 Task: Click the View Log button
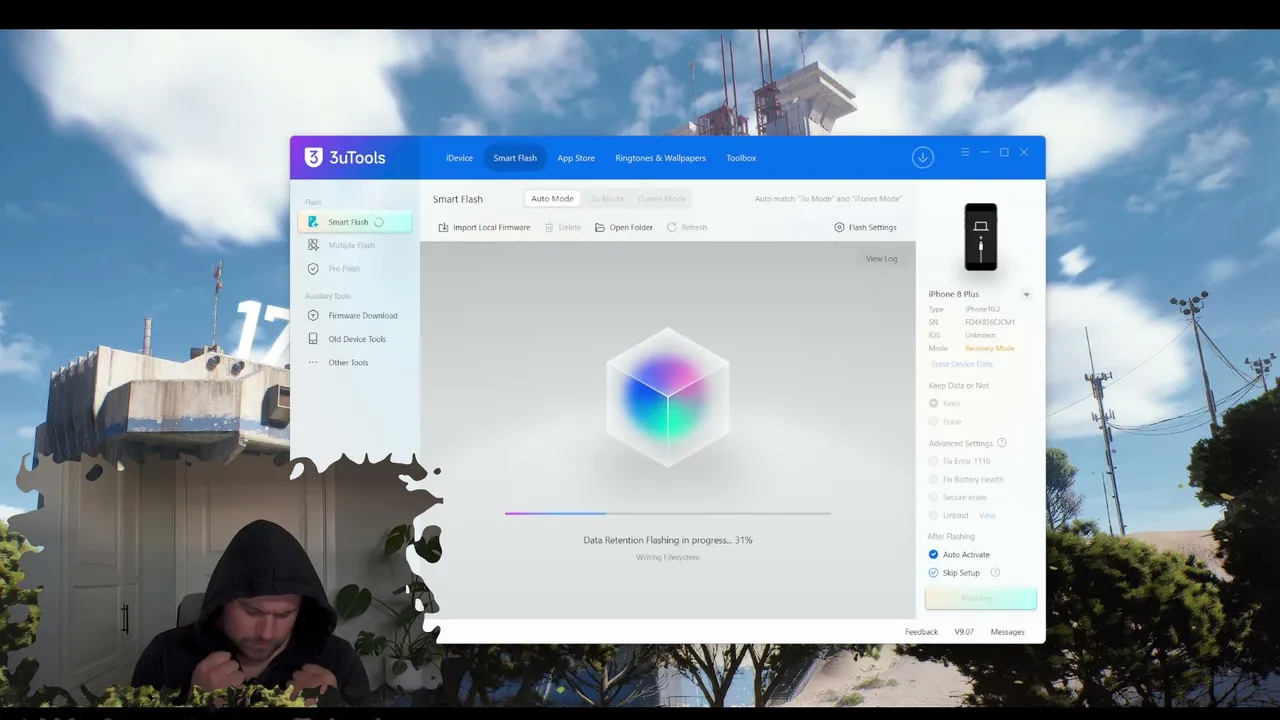(881, 259)
